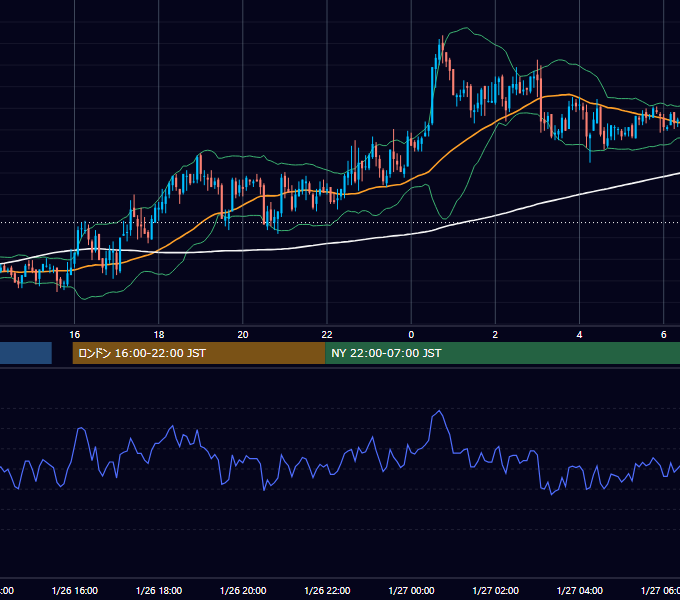Select the NY 22:00-07:00 JST session bar
The height and width of the screenshot is (600, 680).
click(x=503, y=353)
